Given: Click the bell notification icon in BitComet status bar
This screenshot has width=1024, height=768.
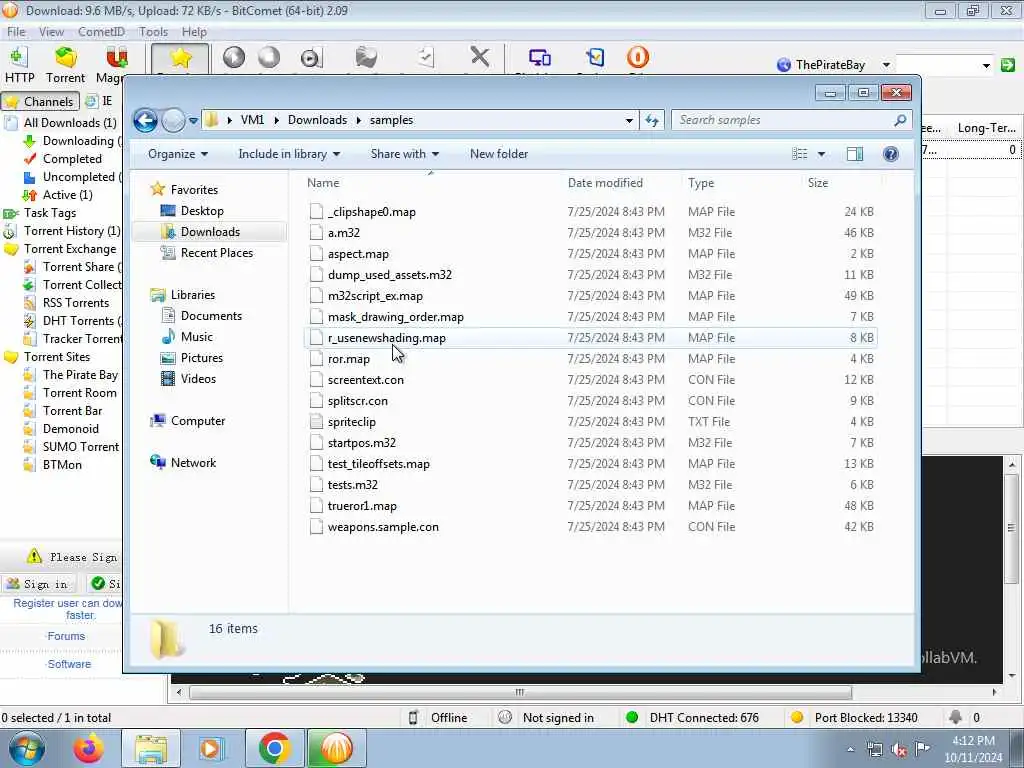Looking at the screenshot, I should click(x=955, y=717).
